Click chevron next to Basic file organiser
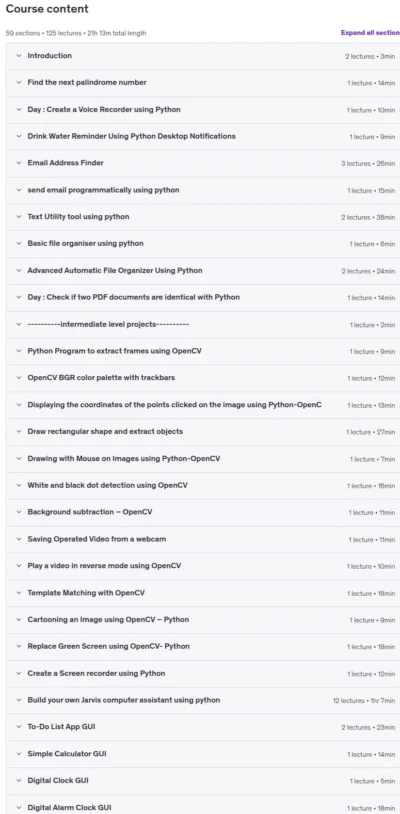 19,243
